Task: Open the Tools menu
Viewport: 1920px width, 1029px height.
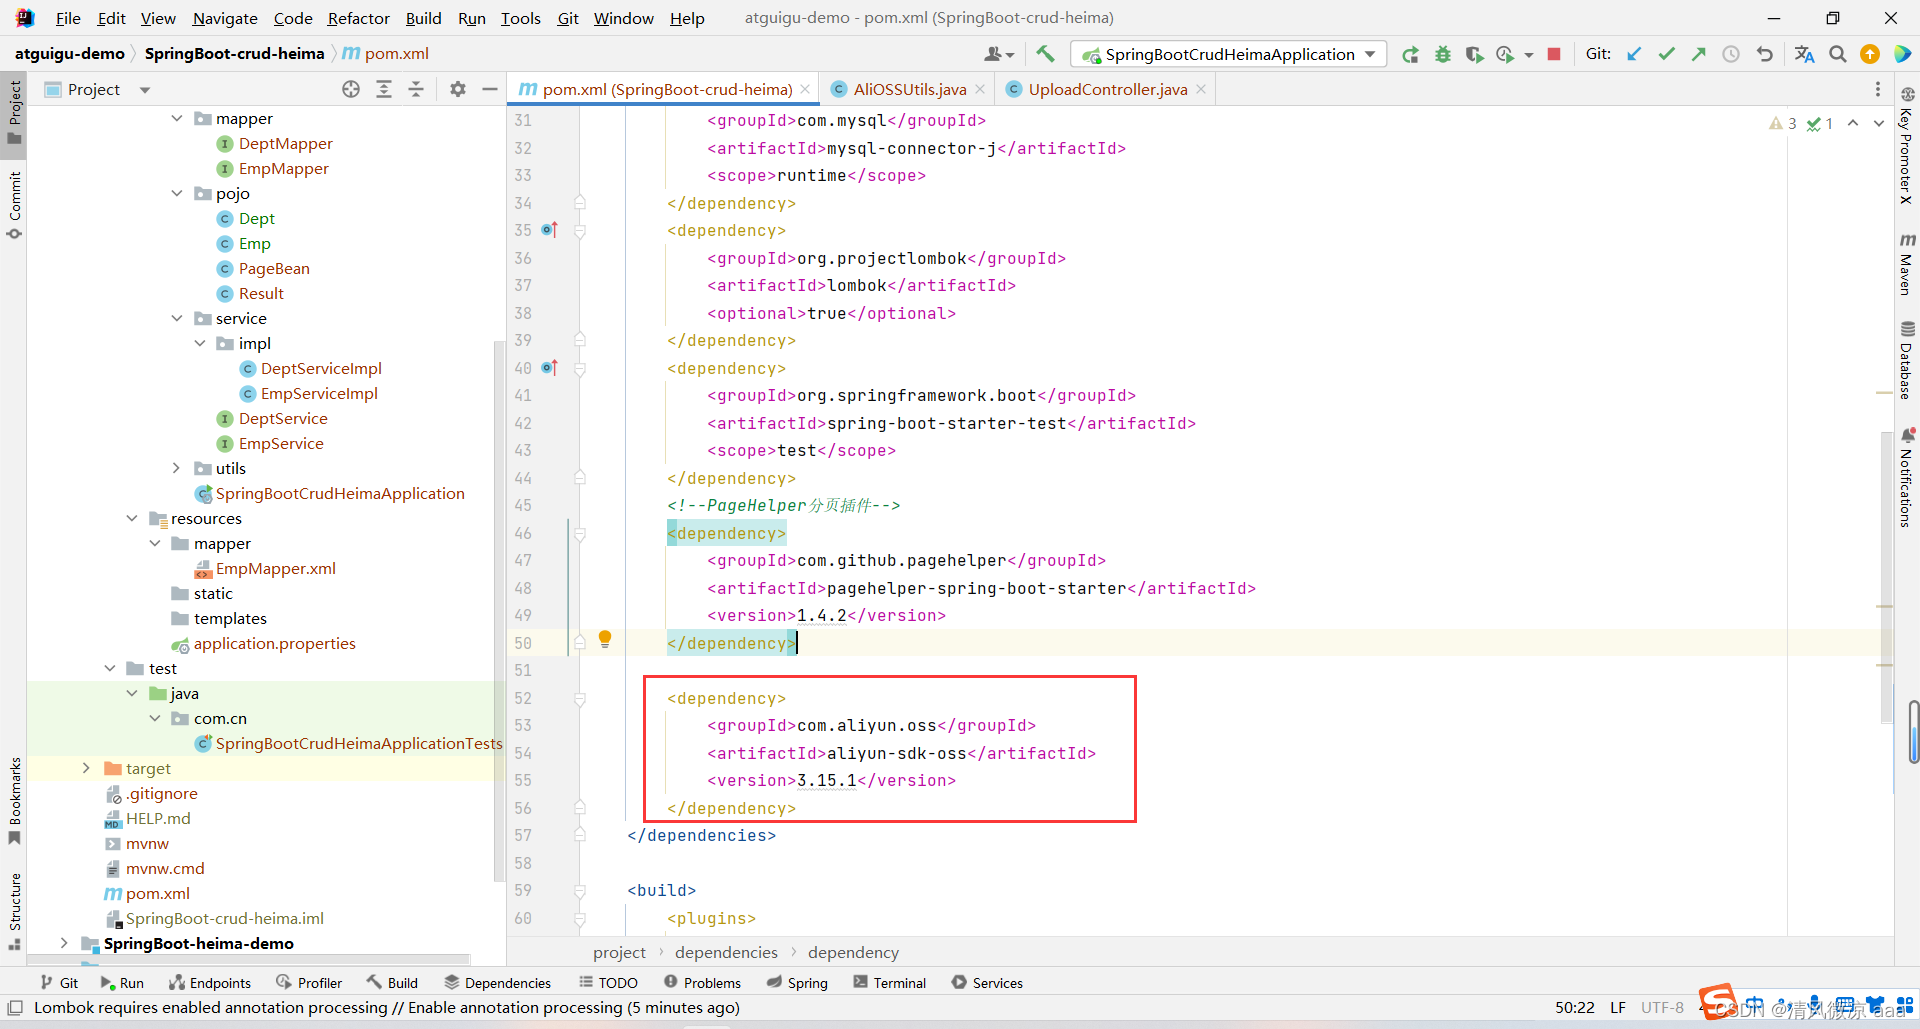Action: [x=520, y=18]
